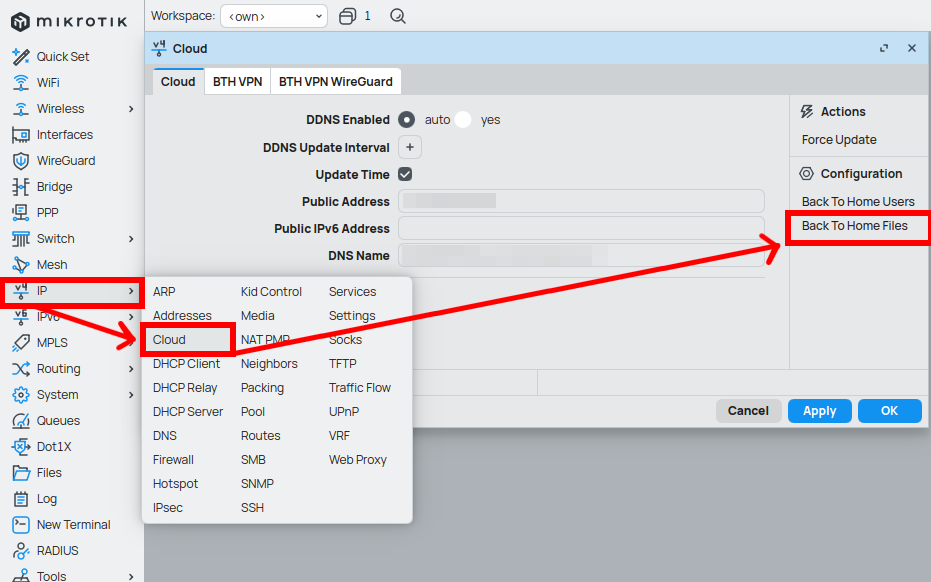The width and height of the screenshot is (931, 582).
Task: Choose Hotspot in the IP submenu
Action: [175, 484]
